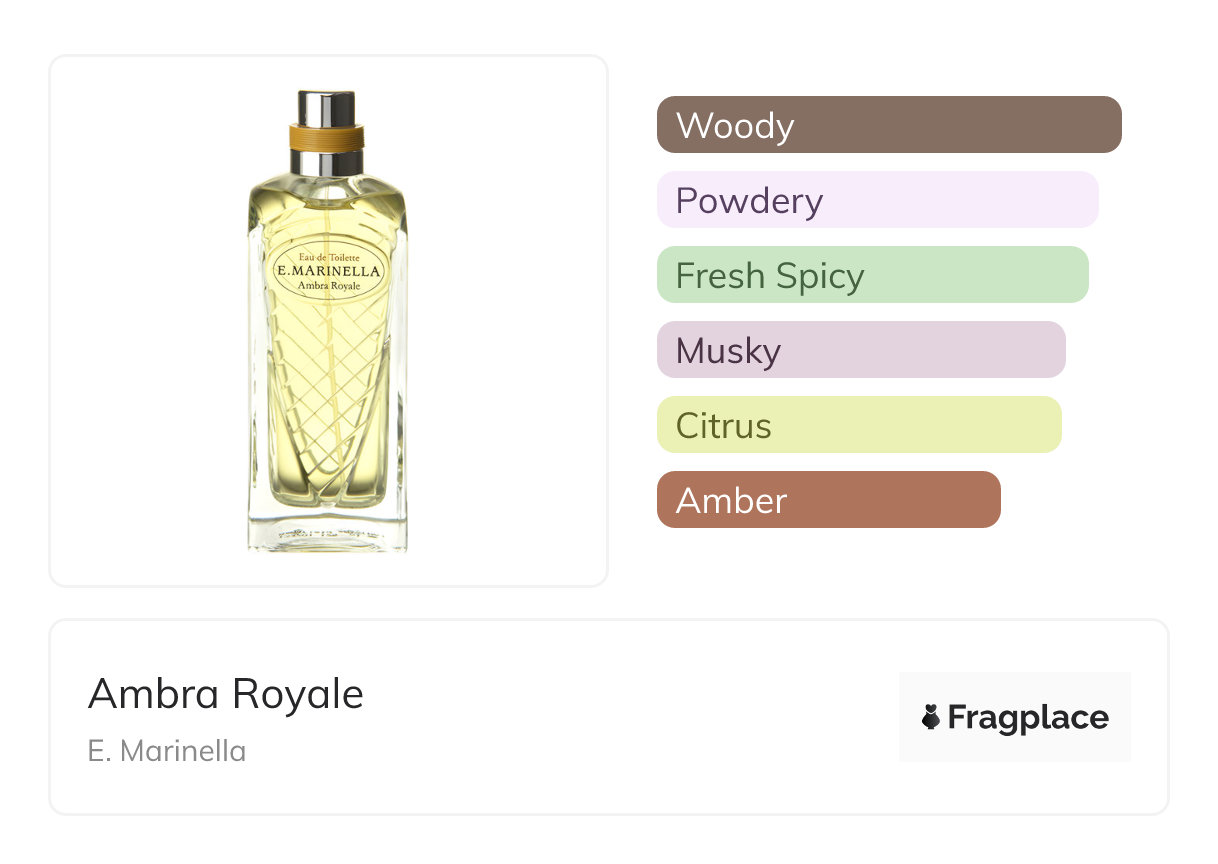The height and width of the screenshot is (864, 1218).
Task: Pick the Citrus accord bar
Action: tap(858, 425)
